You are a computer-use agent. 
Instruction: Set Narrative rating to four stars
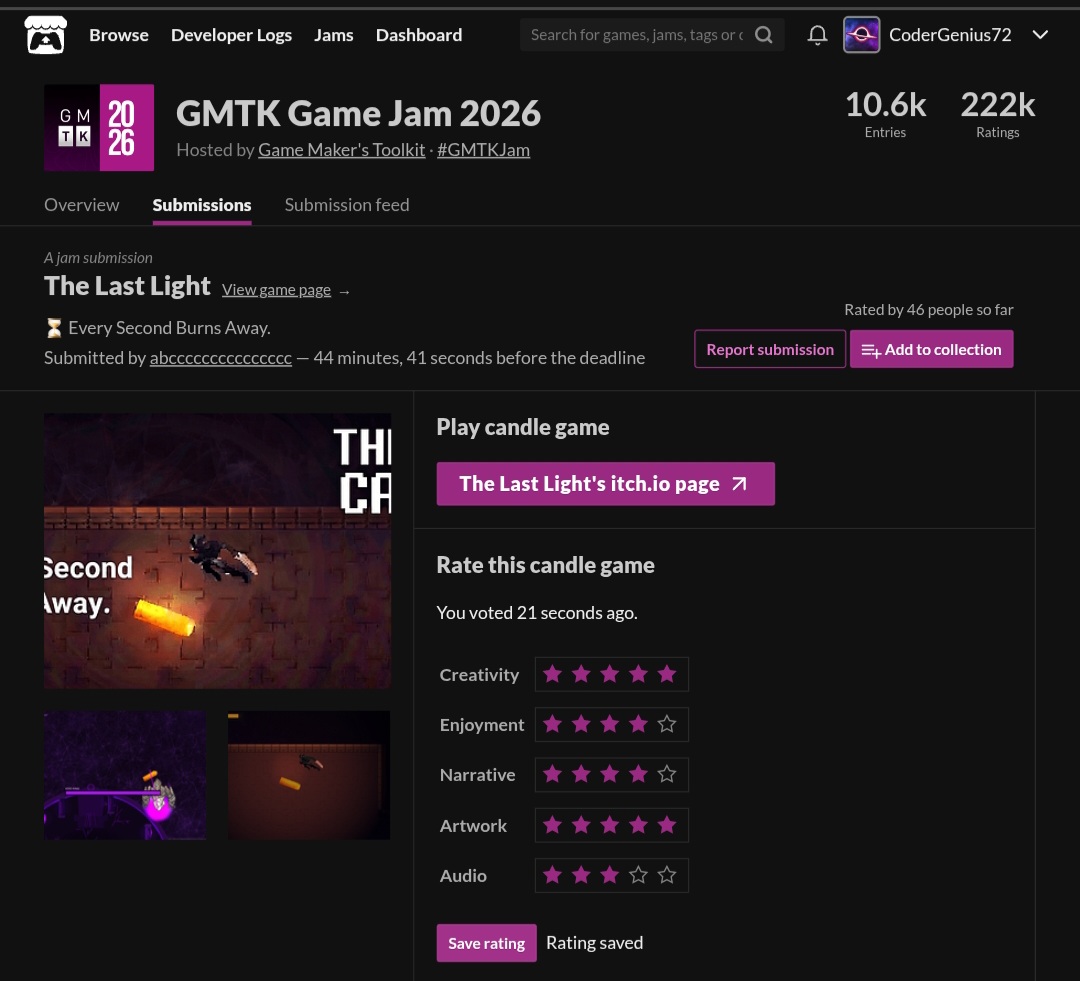pyautogui.click(x=638, y=774)
